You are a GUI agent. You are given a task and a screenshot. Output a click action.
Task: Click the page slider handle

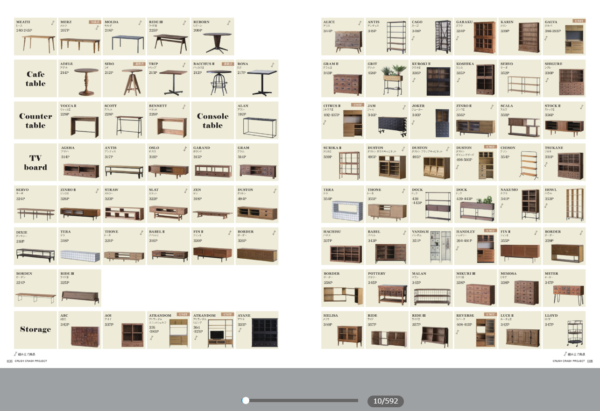pyautogui.click(x=247, y=400)
